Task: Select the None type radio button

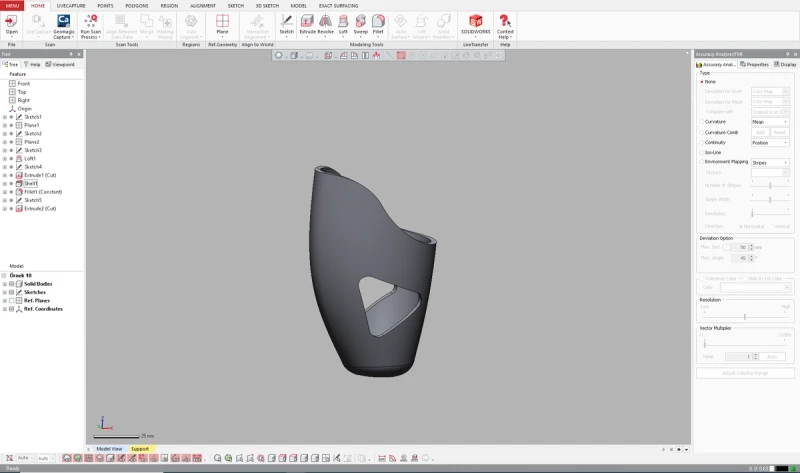Action: pyautogui.click(x=702, y=82)
